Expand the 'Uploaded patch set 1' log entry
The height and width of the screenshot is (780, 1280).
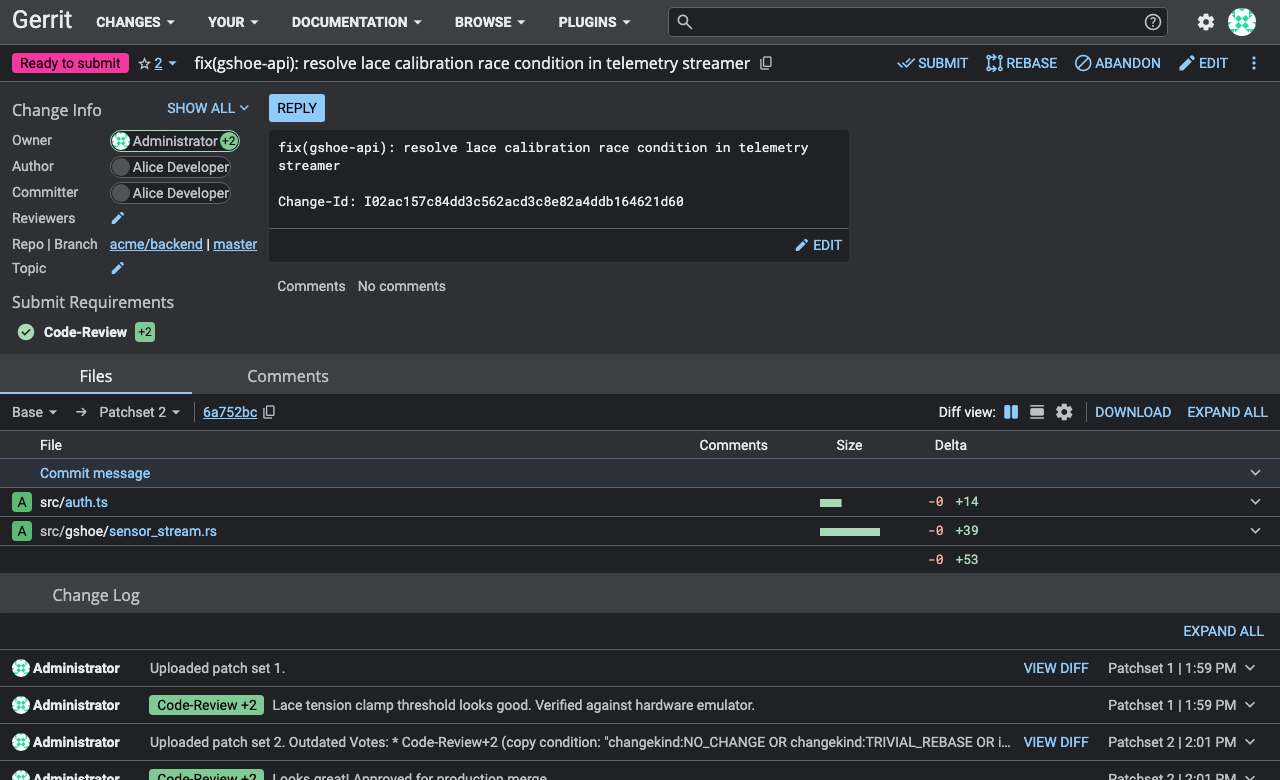point(1250,668)
